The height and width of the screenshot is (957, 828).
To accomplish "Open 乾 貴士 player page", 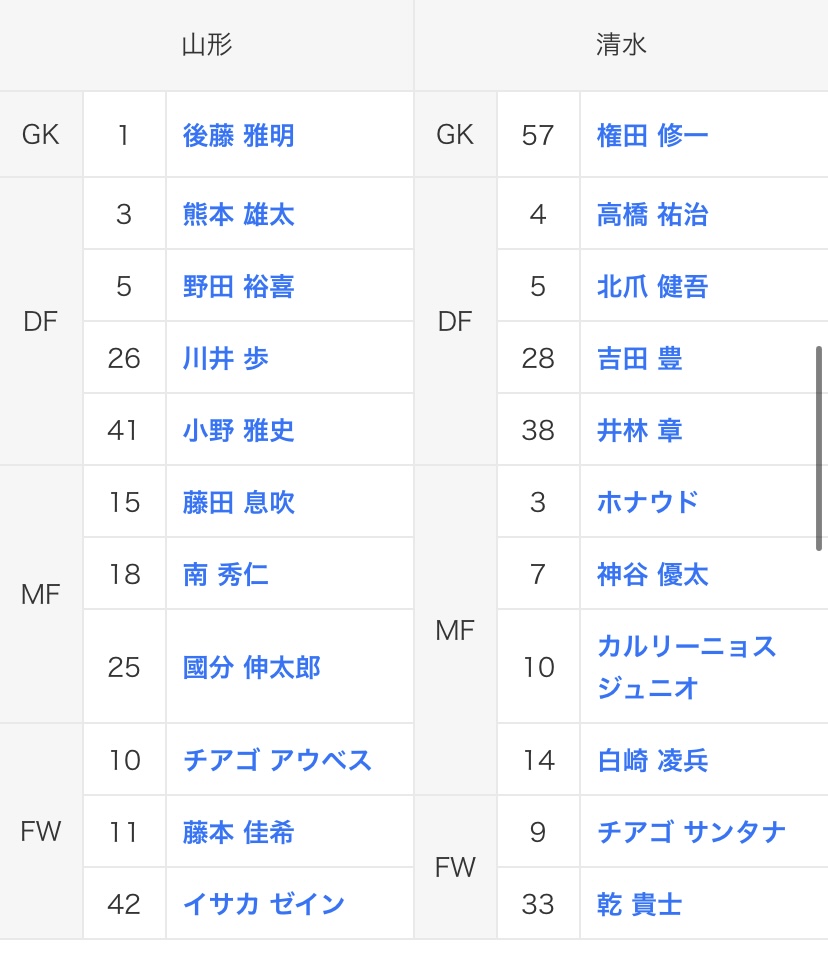I will point(639,905).
